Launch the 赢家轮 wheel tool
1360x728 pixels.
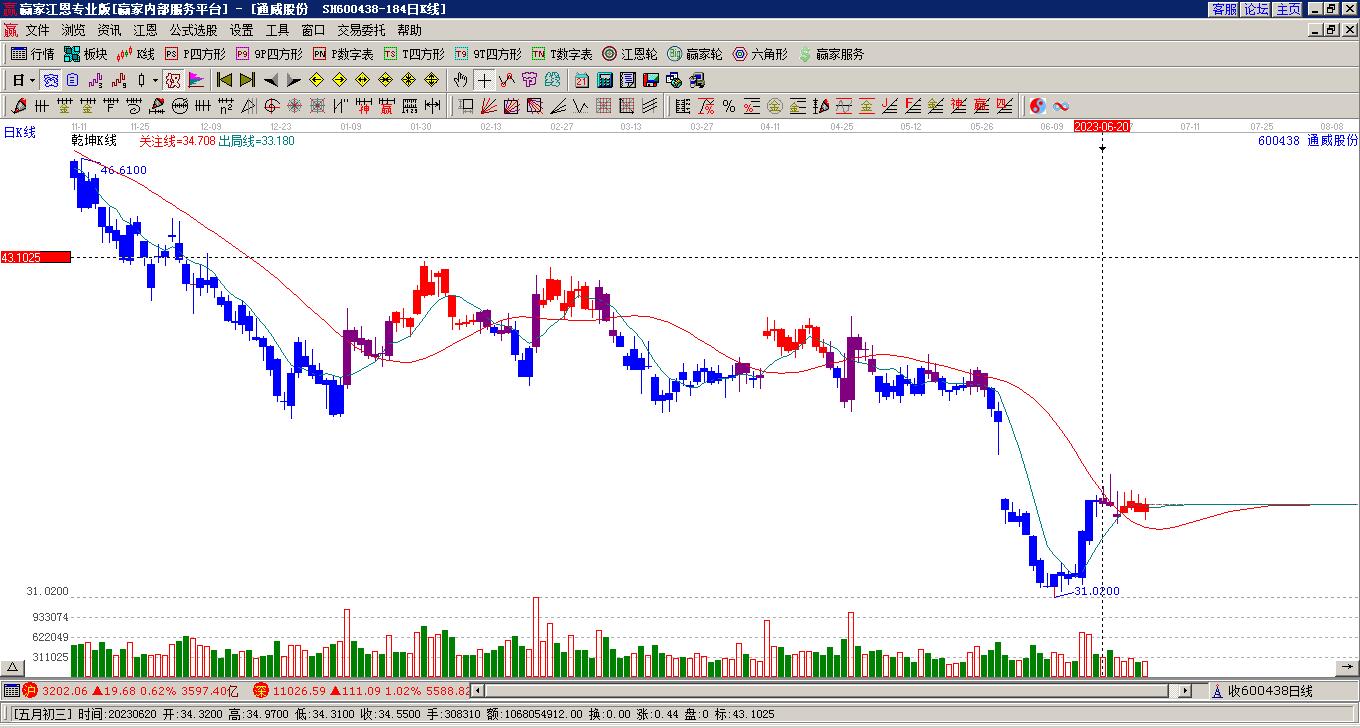695,54
